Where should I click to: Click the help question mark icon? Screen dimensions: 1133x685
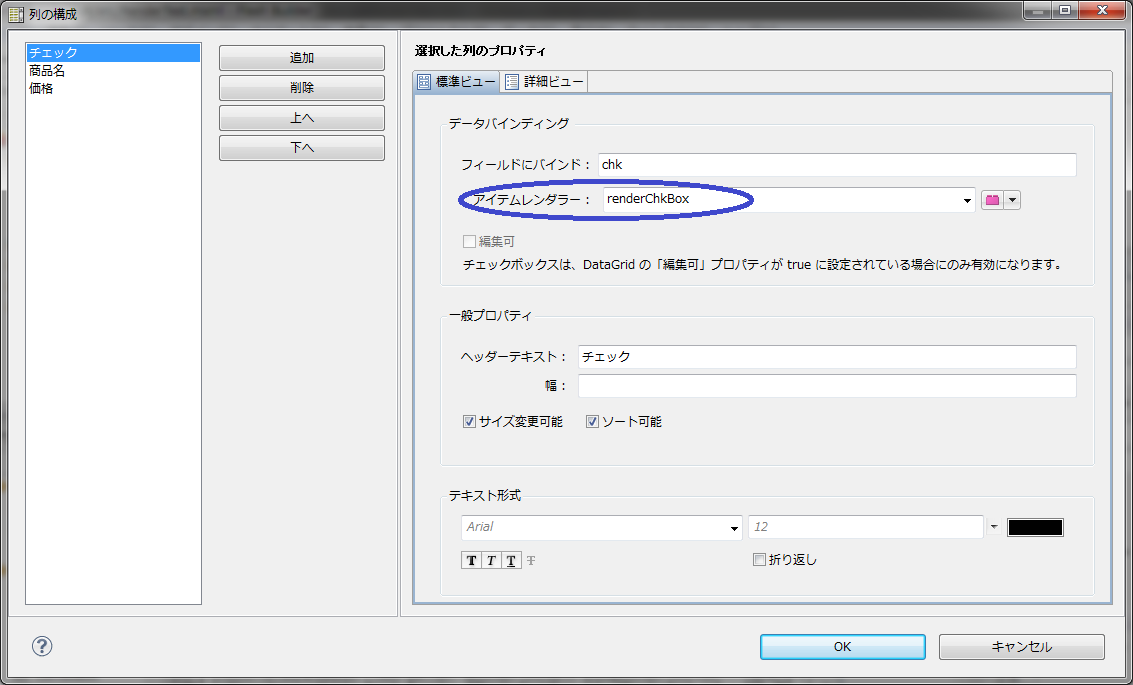[42, 646]
